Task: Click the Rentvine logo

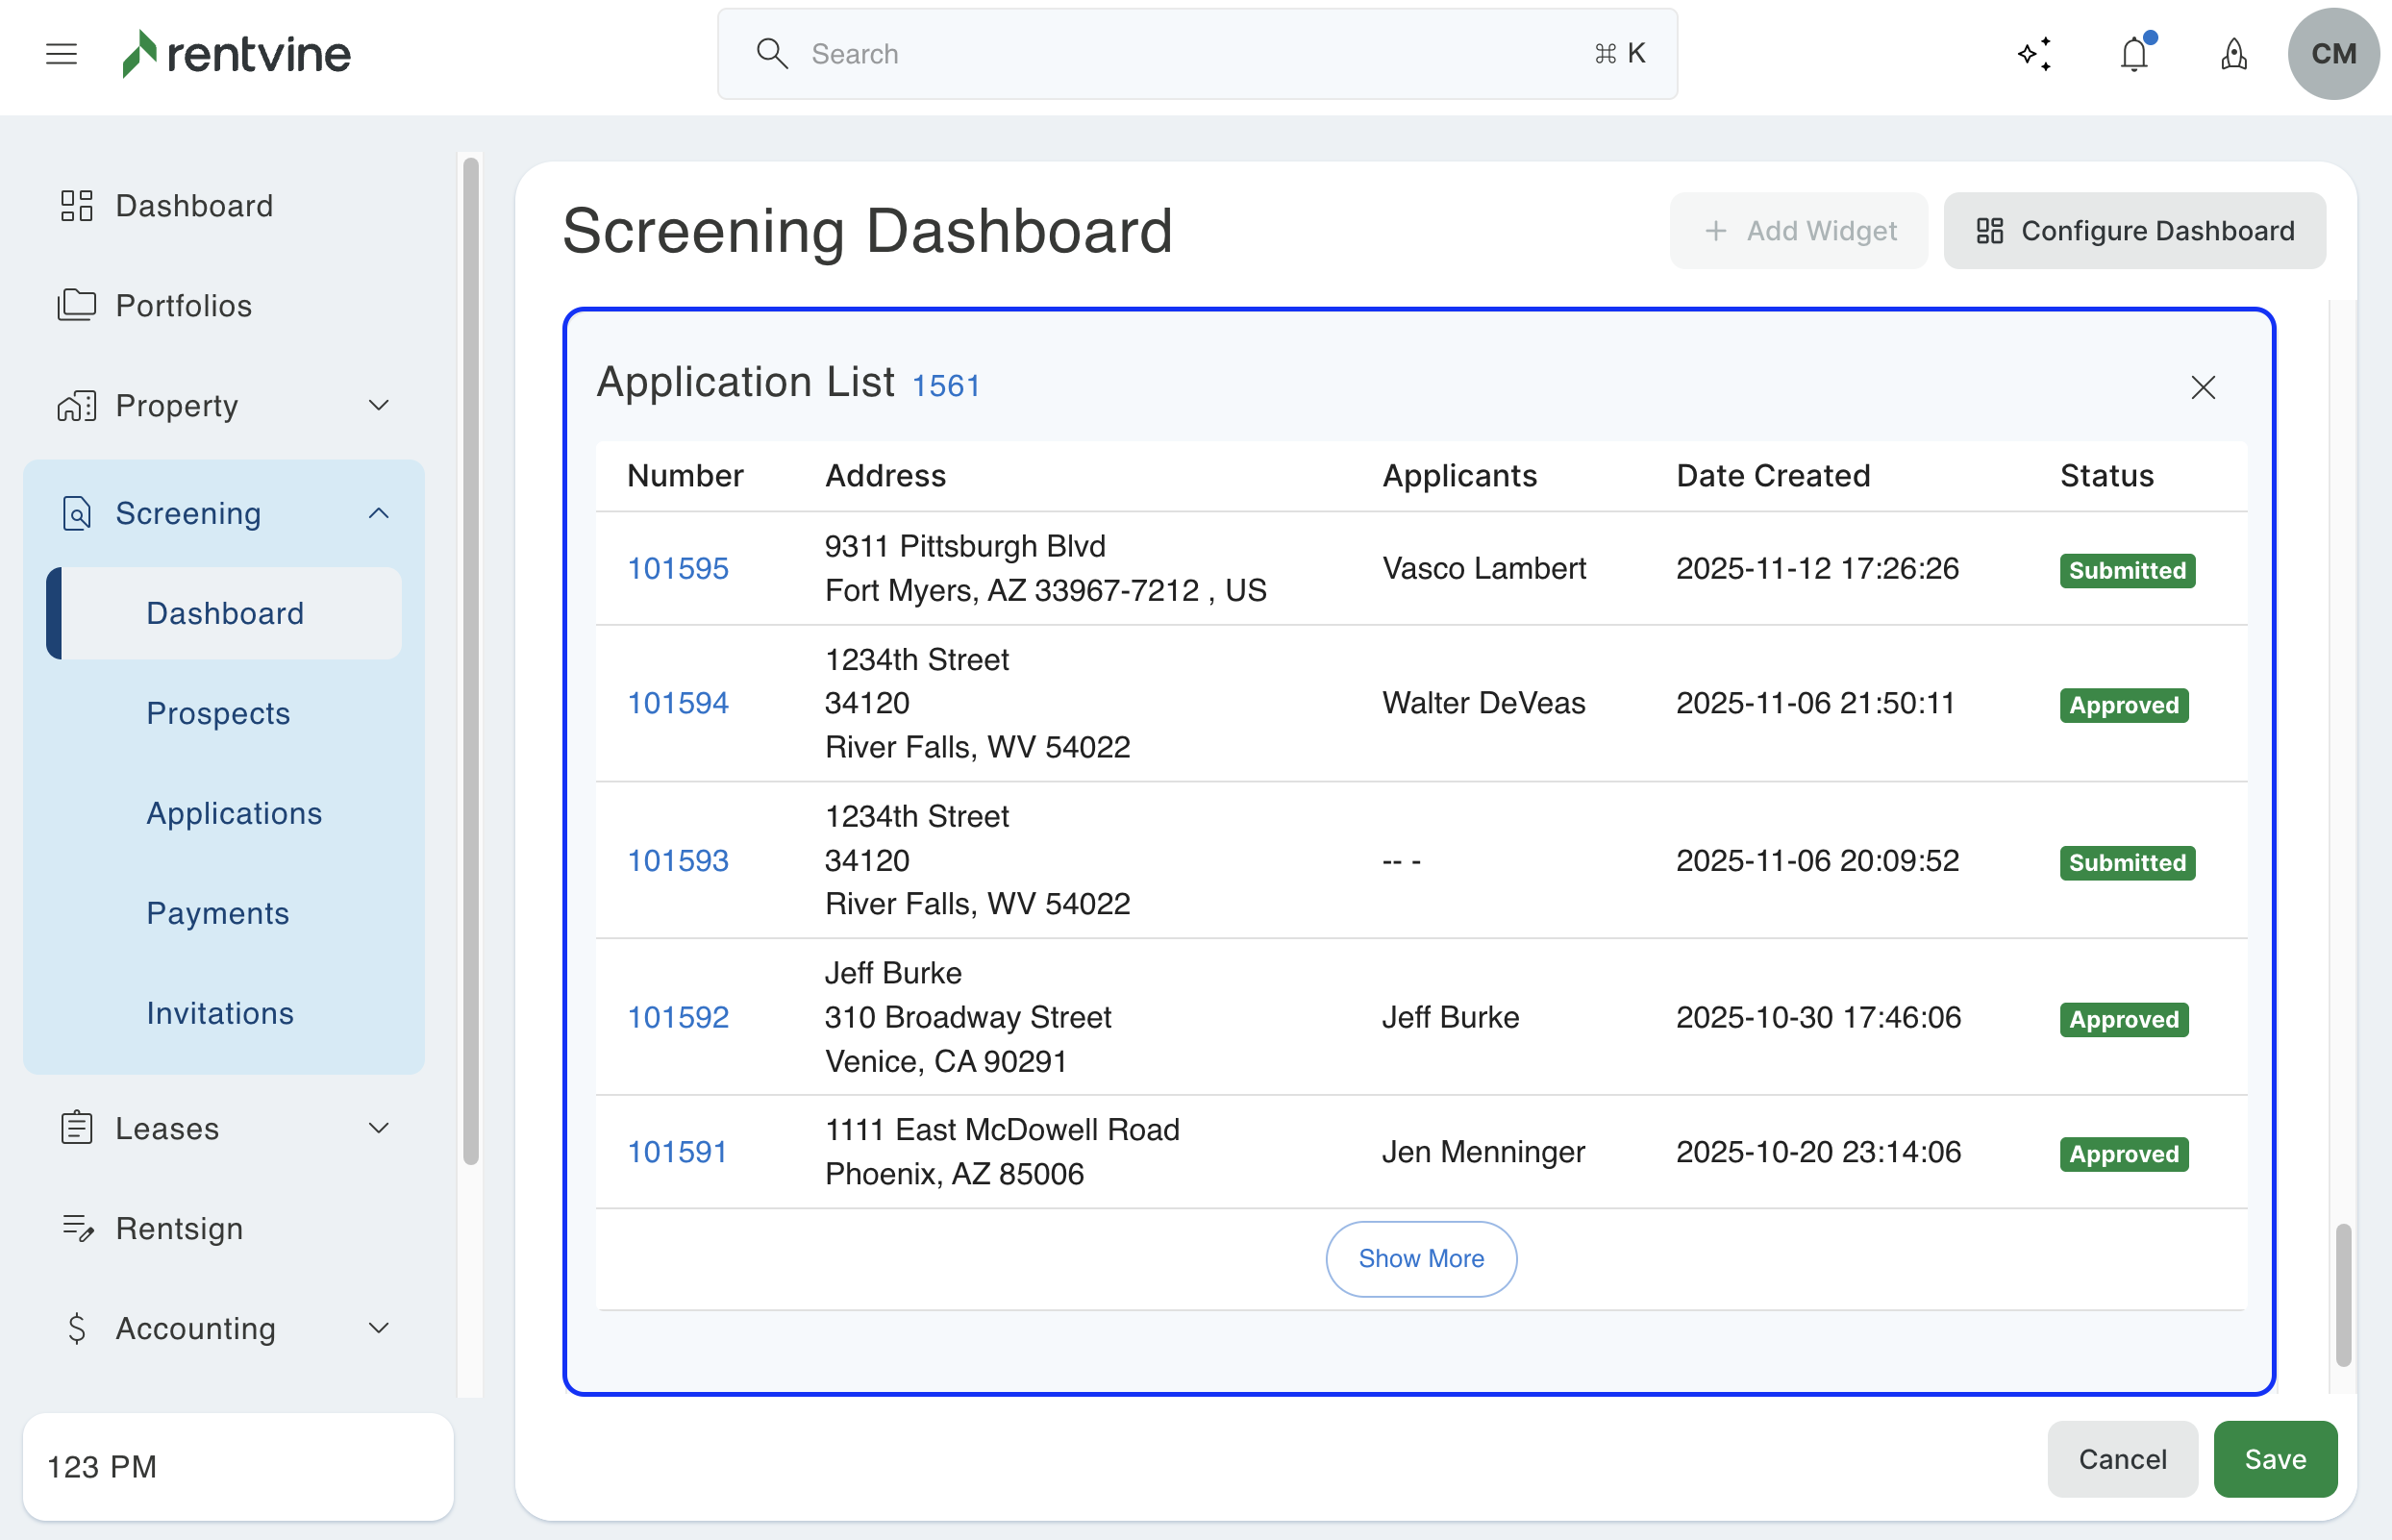Action: click(x=237, y=54)
